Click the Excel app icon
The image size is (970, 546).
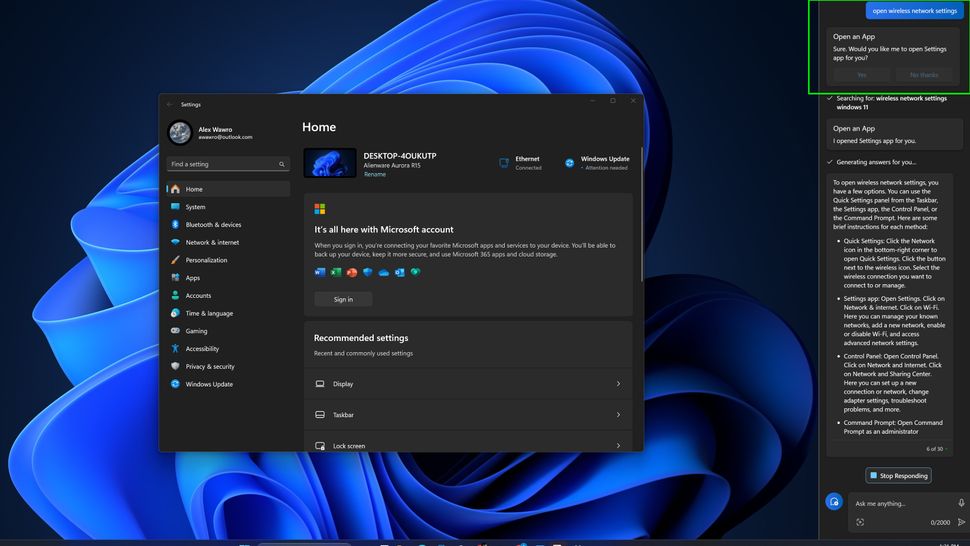(336, 272)
